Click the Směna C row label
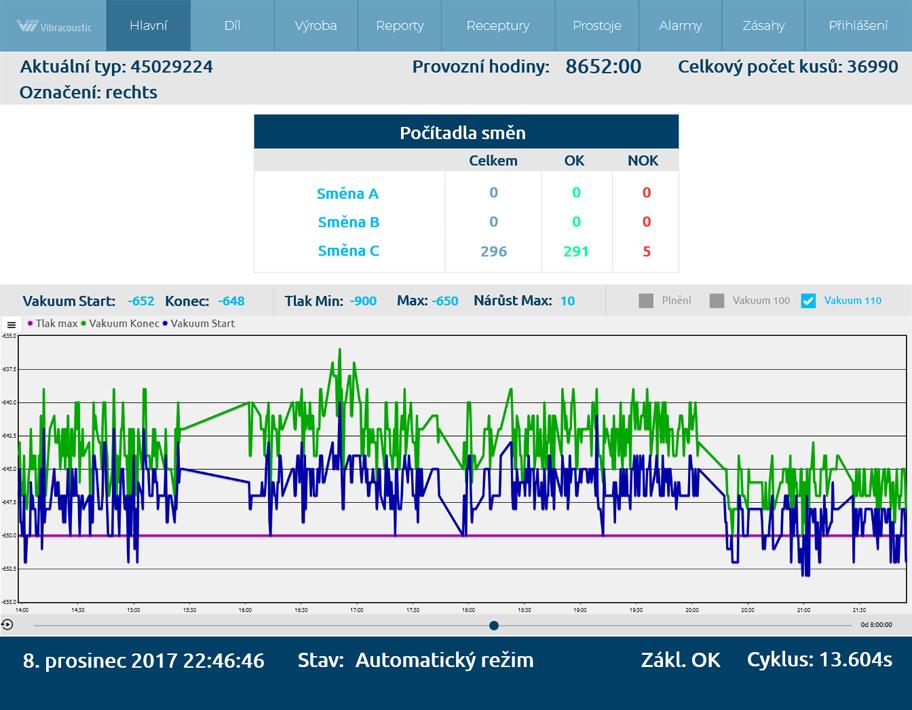912x710 pixels. point(348,251)
